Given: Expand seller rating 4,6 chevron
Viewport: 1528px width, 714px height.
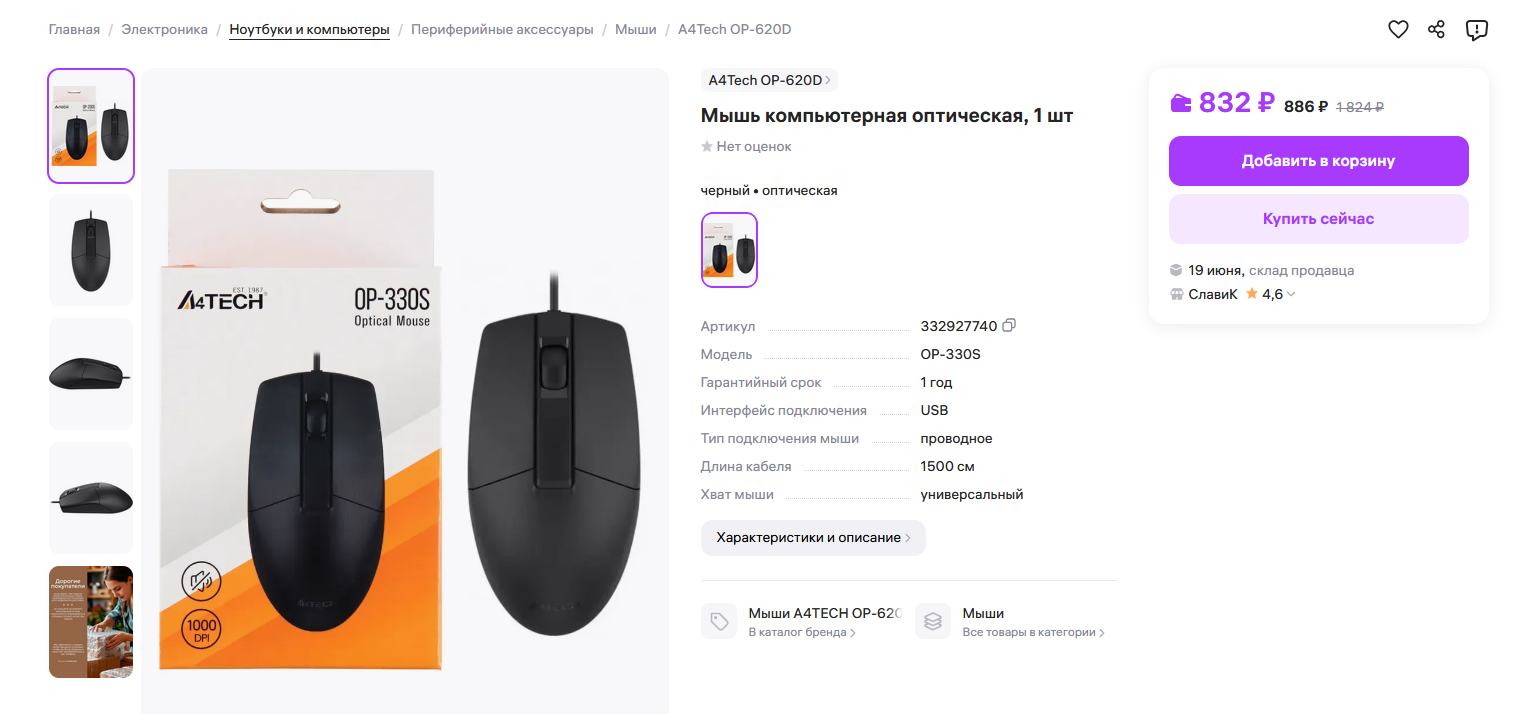Looking at the screenshot, I should [x=1291, y=294].
